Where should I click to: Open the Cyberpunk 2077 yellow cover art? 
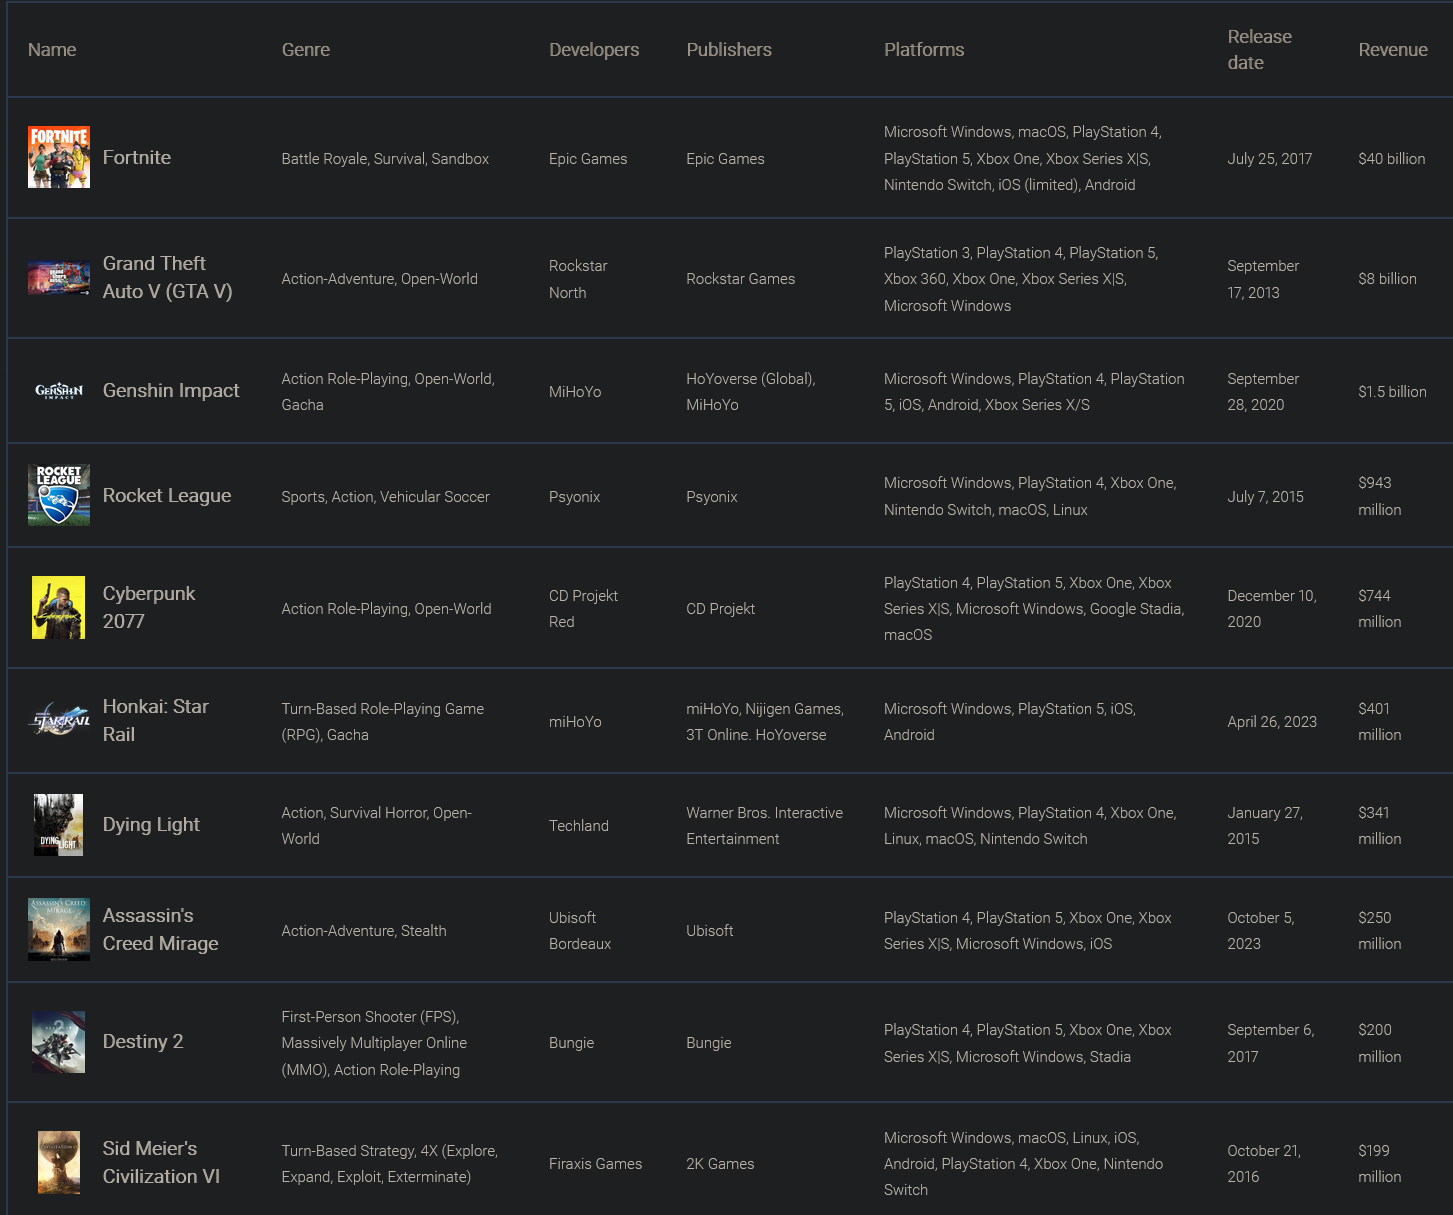point(59,608)
